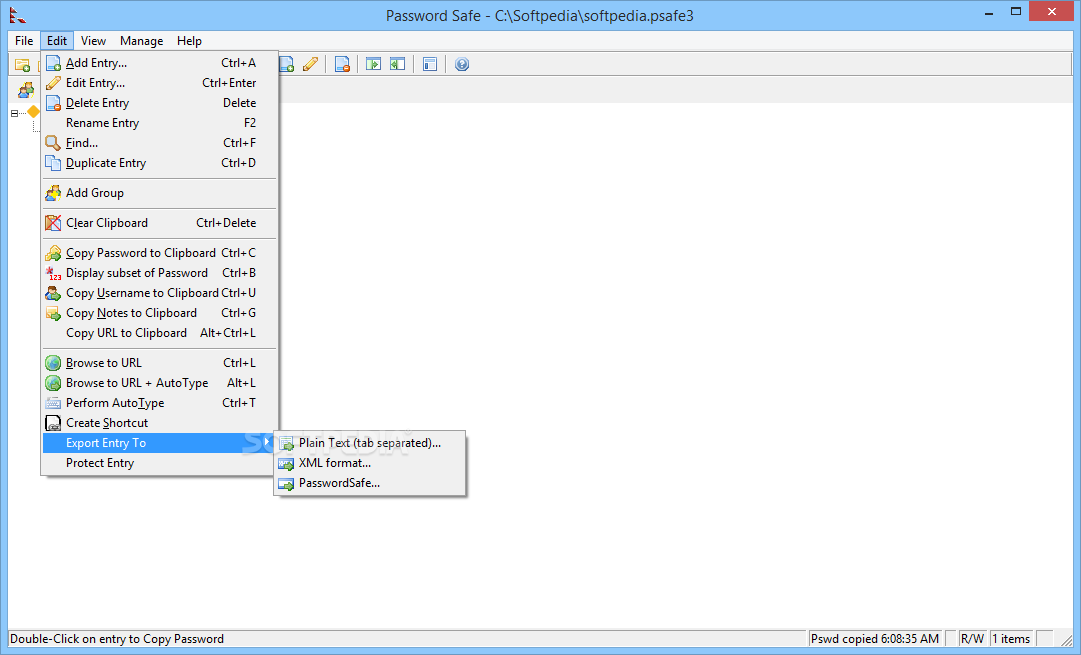Export to Plain Text (tab separated)...
The height and width of the screenshot is (655, 1081).
[x=370, y=443]
